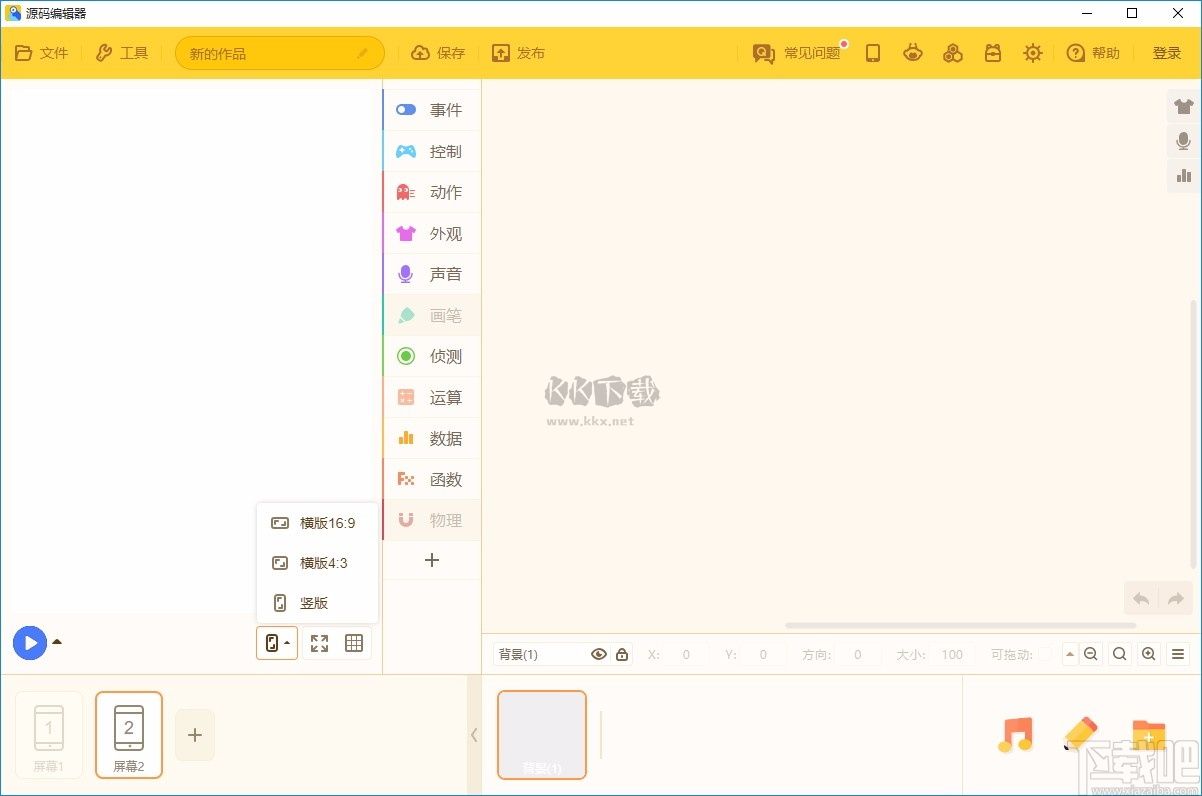
Task: Click the fullscreen stage icon
Action: click(319, 643)
